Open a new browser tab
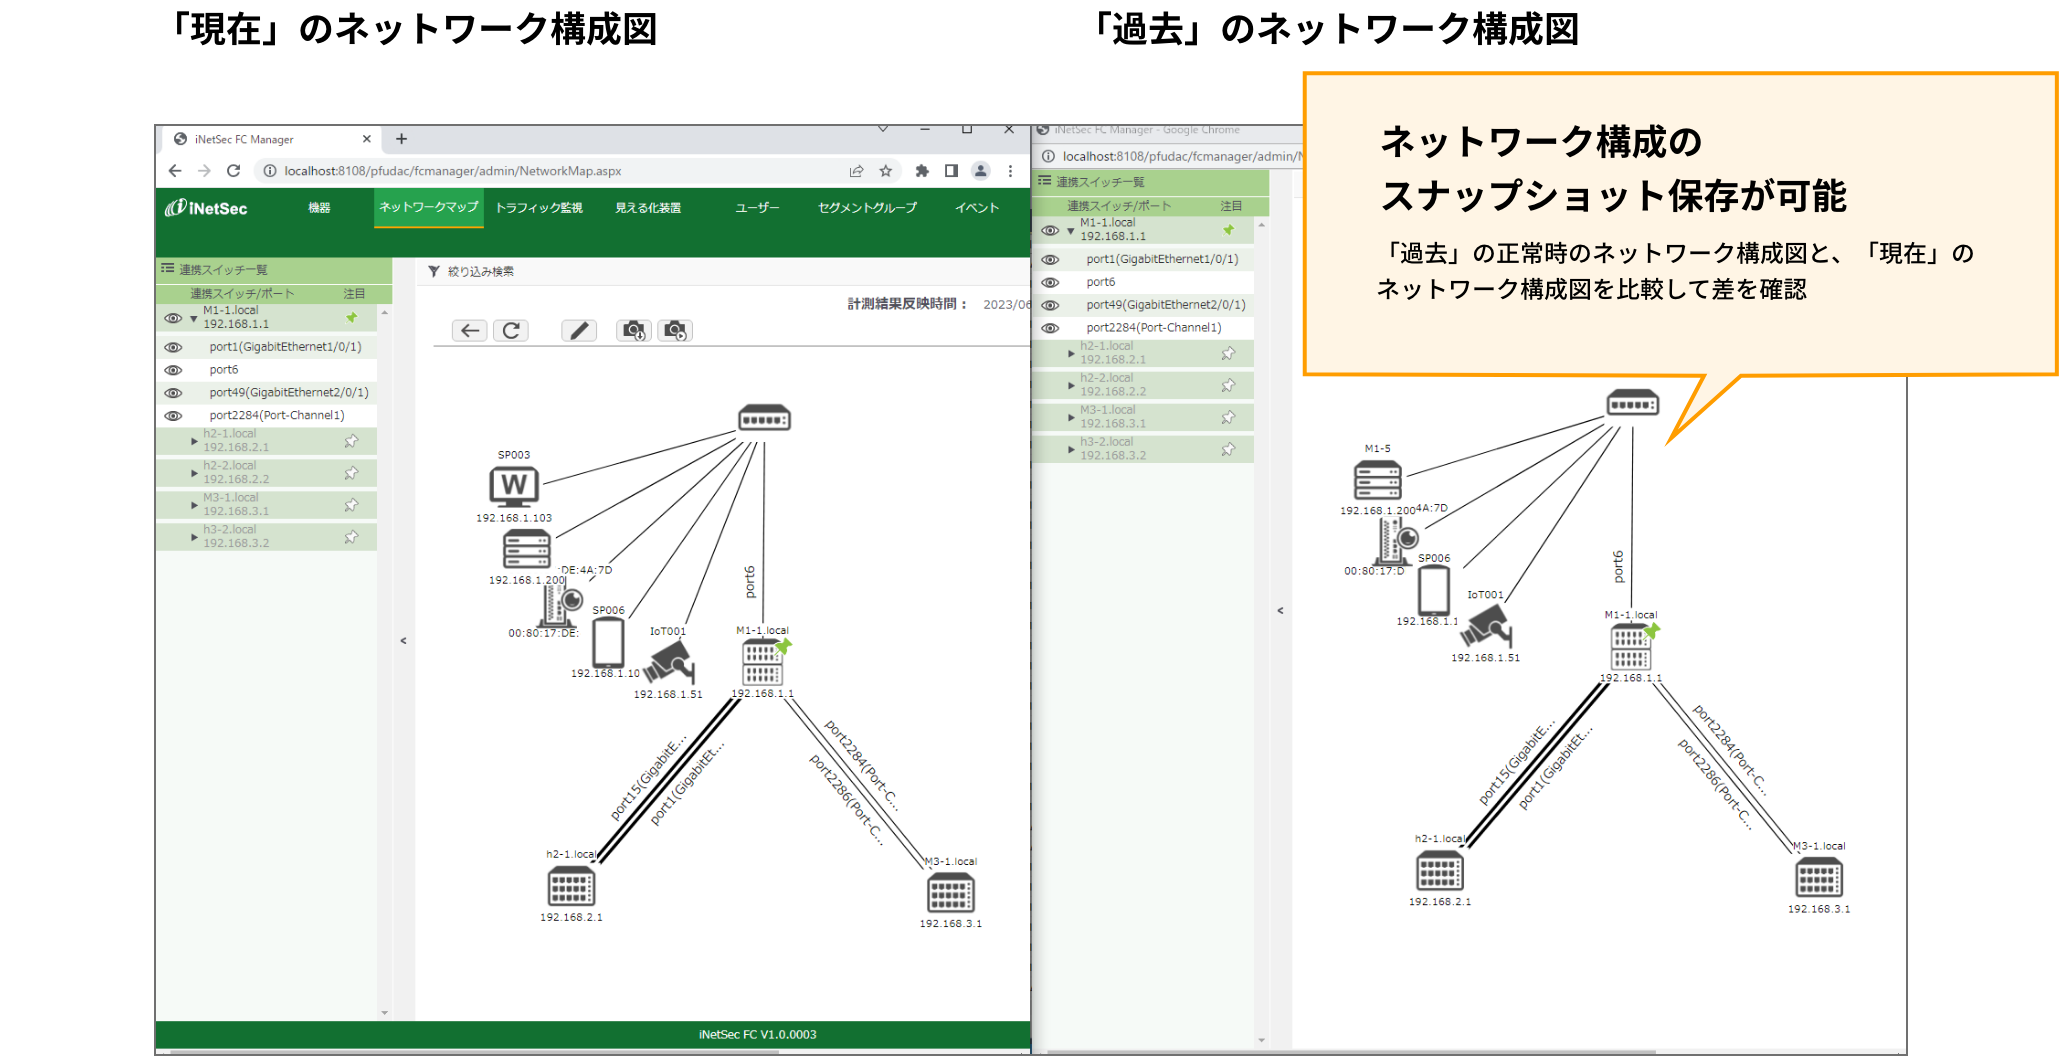 pos(401,139)
